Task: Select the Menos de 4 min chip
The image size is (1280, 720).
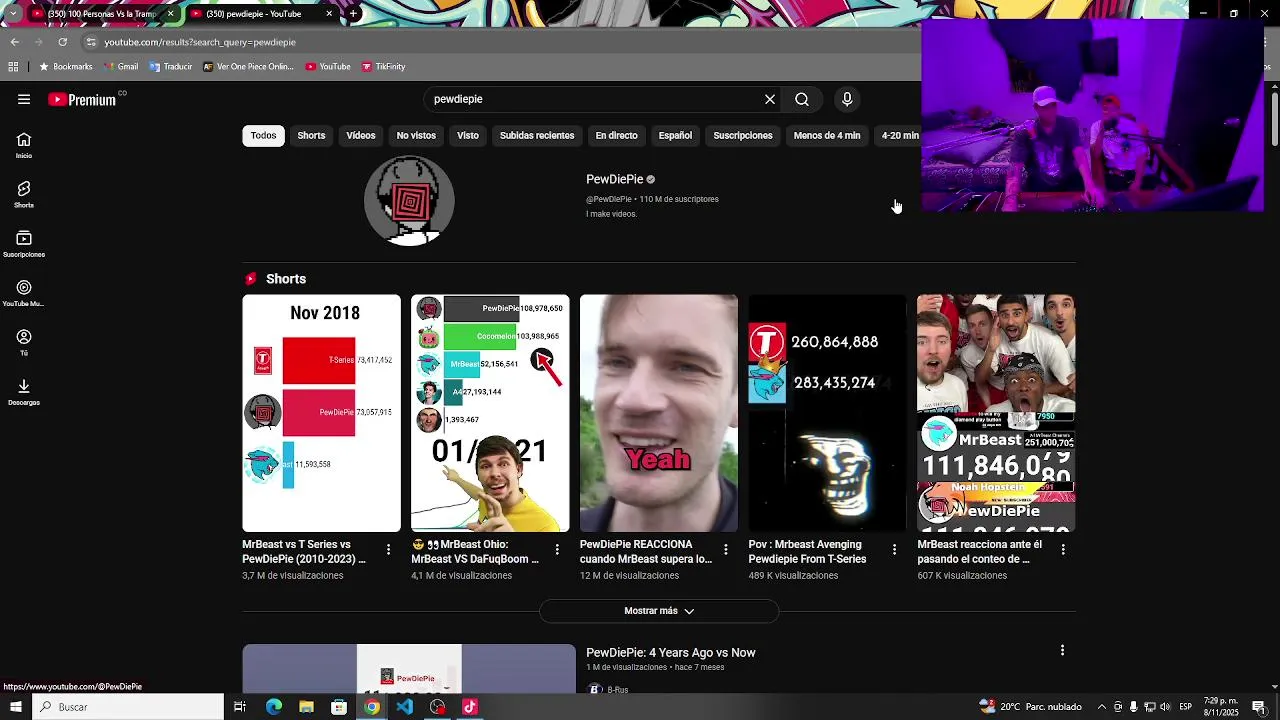Action: point(827,136)
